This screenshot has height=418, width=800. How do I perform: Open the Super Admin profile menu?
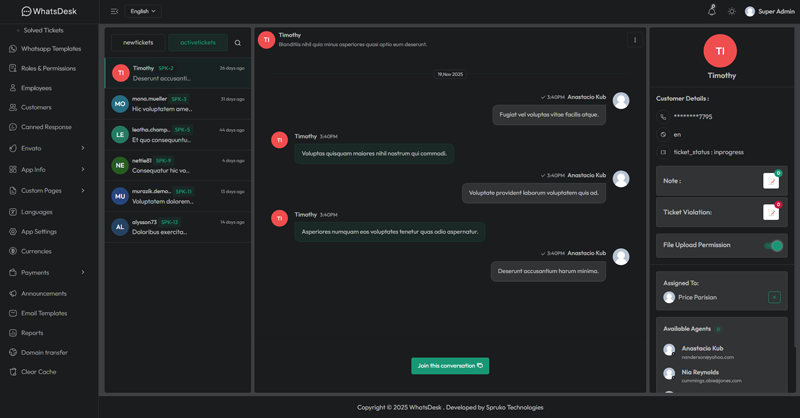tap(769, 12)
